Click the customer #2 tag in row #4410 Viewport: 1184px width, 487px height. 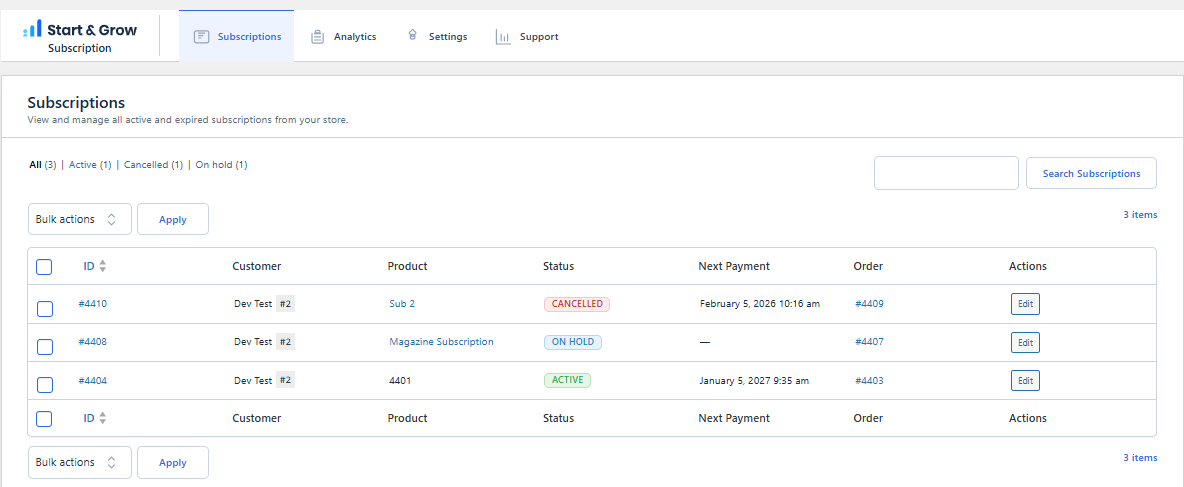(x=285, y=304)
